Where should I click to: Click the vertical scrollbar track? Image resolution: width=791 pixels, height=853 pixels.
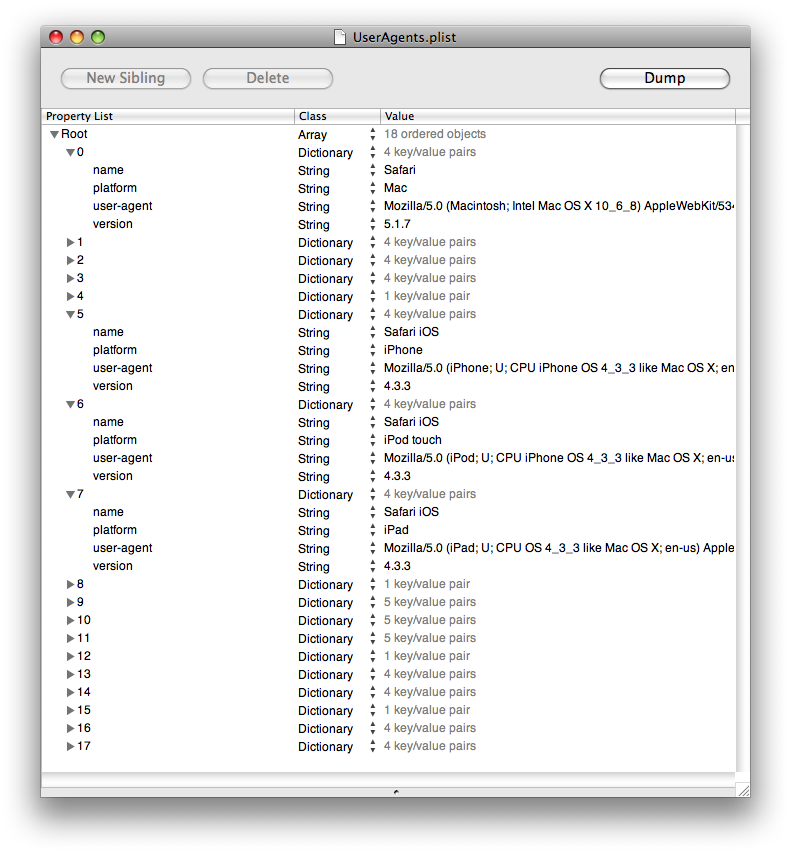pyautogui.click(x=743, y=447)
